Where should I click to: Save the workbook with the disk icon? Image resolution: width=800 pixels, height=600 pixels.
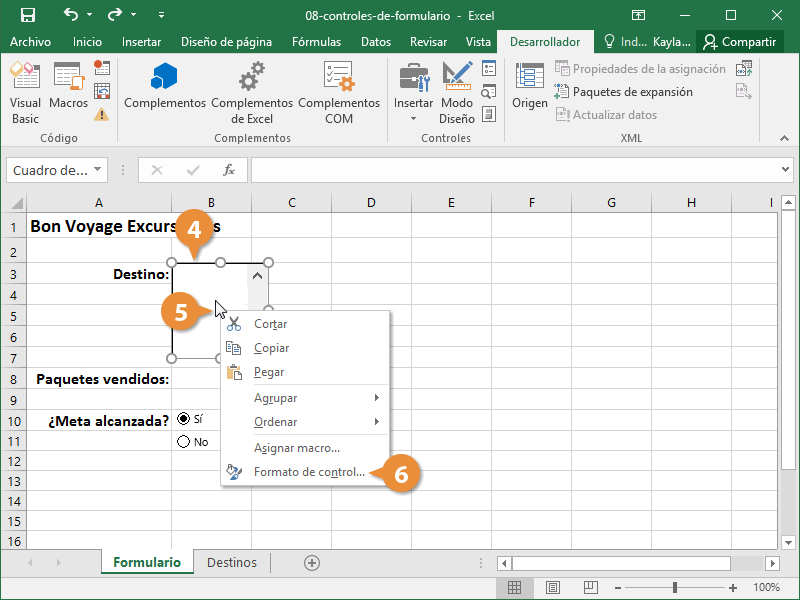[28, 15]
